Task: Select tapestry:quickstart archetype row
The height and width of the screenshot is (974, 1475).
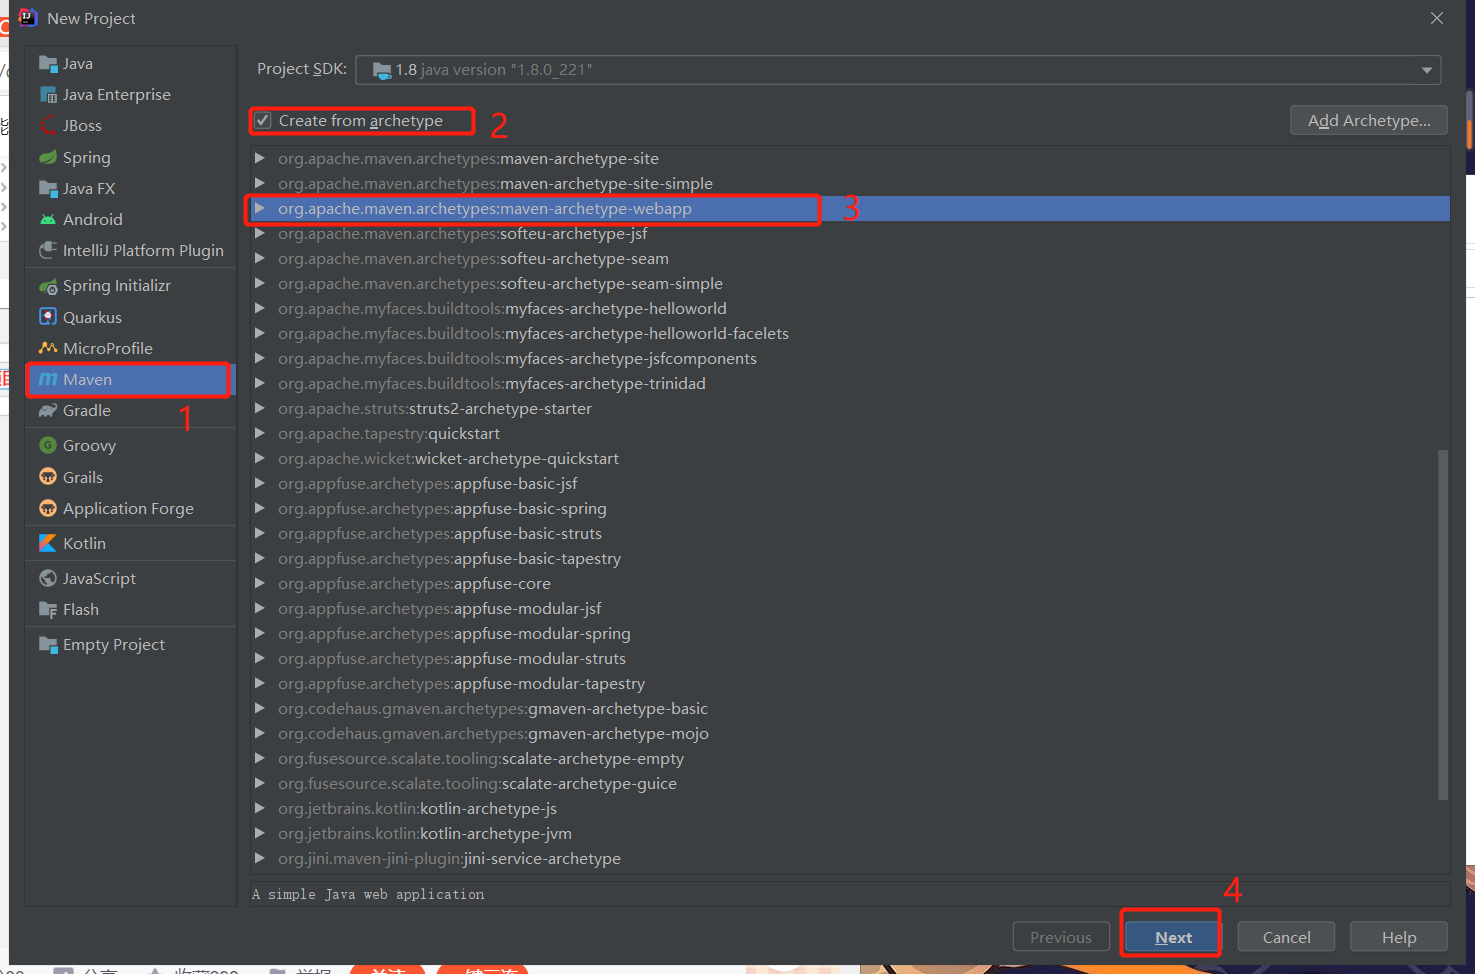Action: (850, 433)
